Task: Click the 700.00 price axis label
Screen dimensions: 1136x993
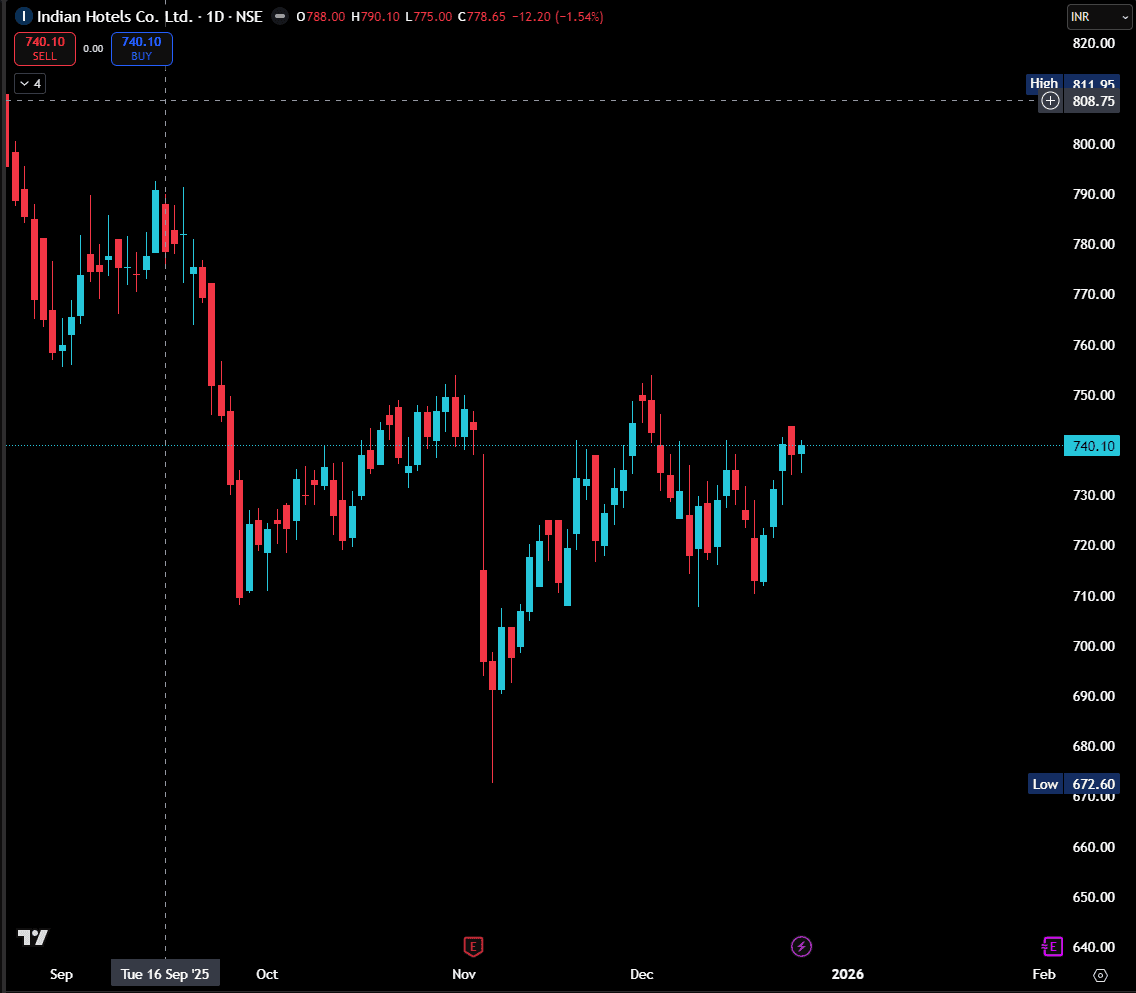Action: tap(1093, 645)
